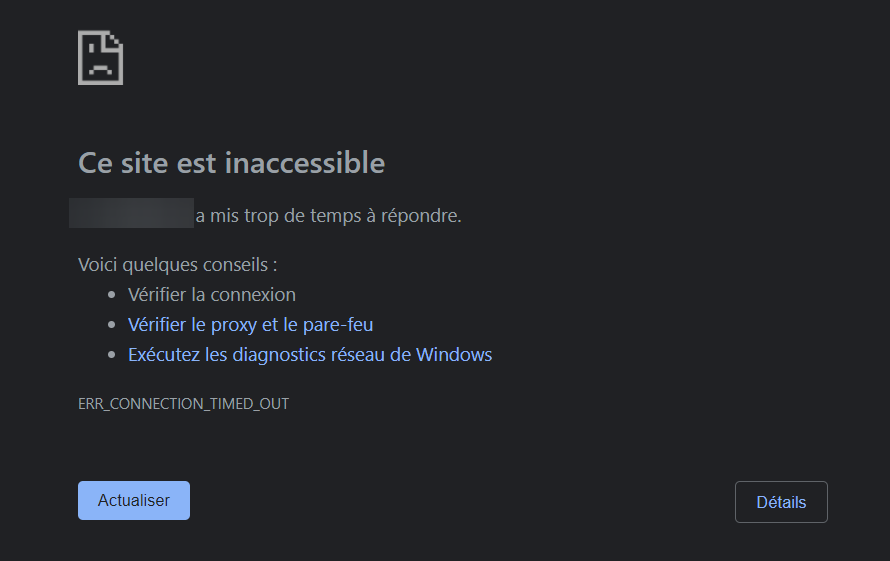Click the sad page error icon
Viewport: 890px width, 561px height.
click(x=100, y=58)
